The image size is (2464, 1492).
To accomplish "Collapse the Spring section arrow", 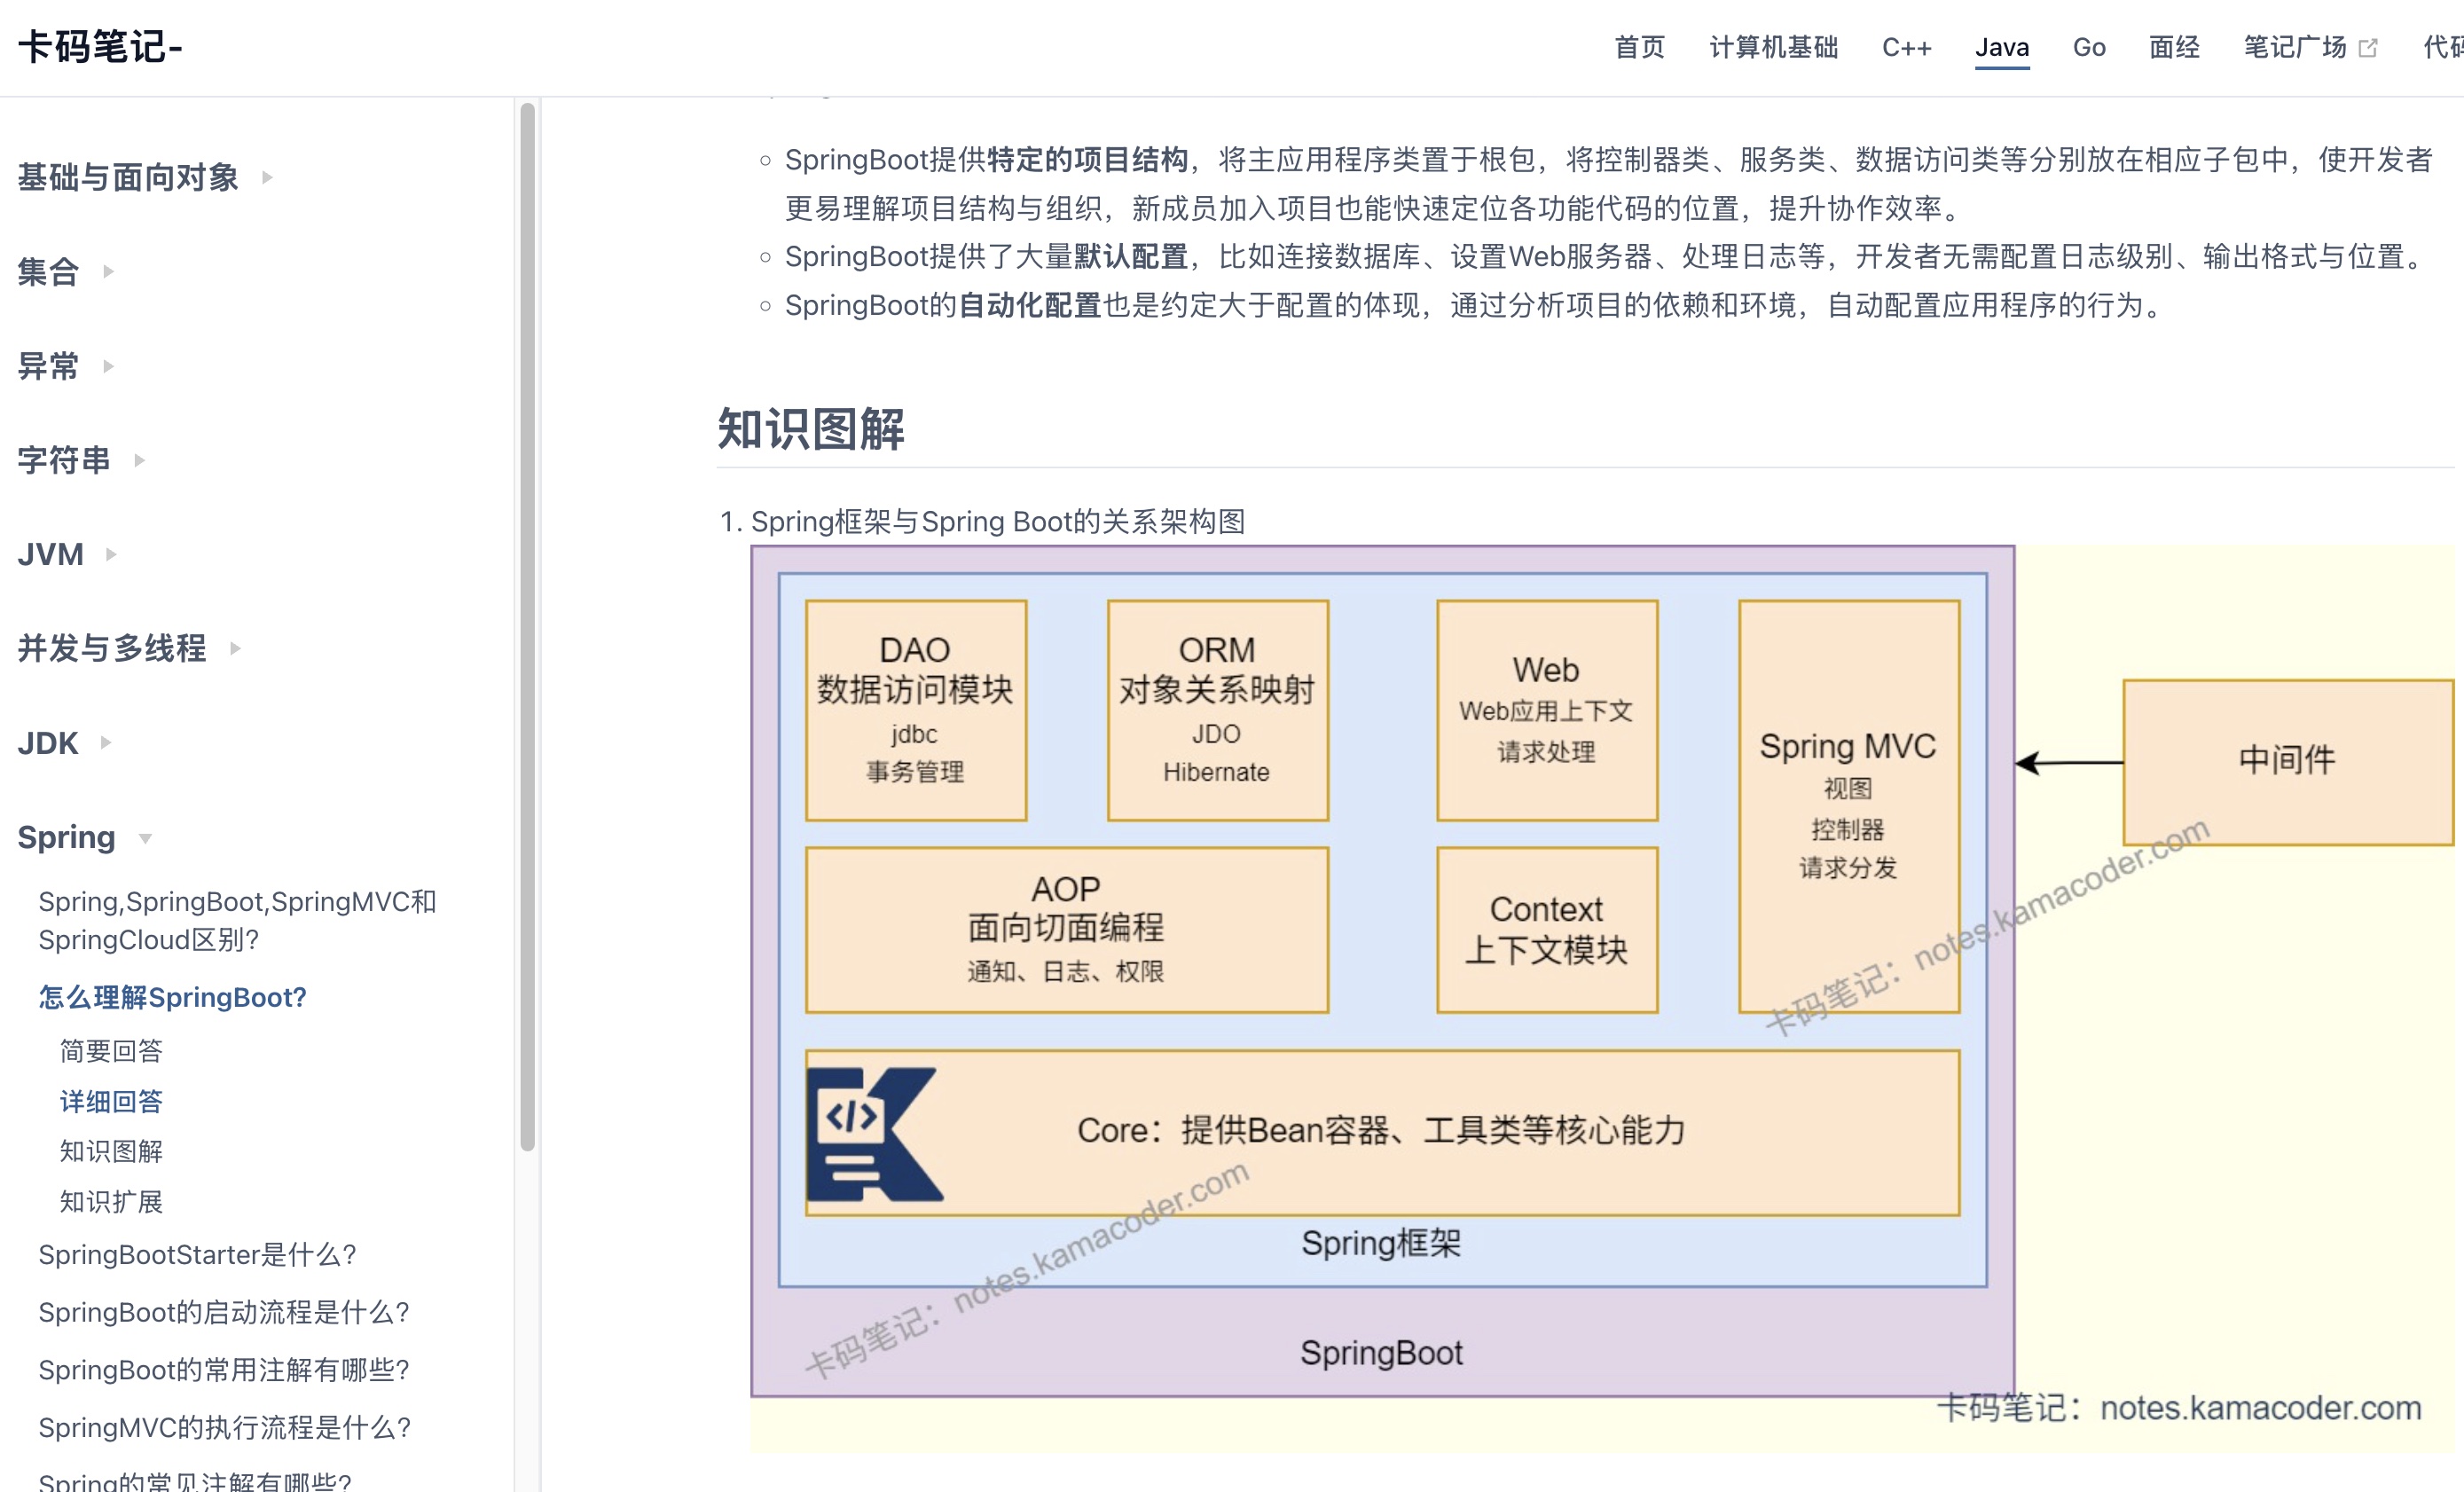I will click(145, 838).
